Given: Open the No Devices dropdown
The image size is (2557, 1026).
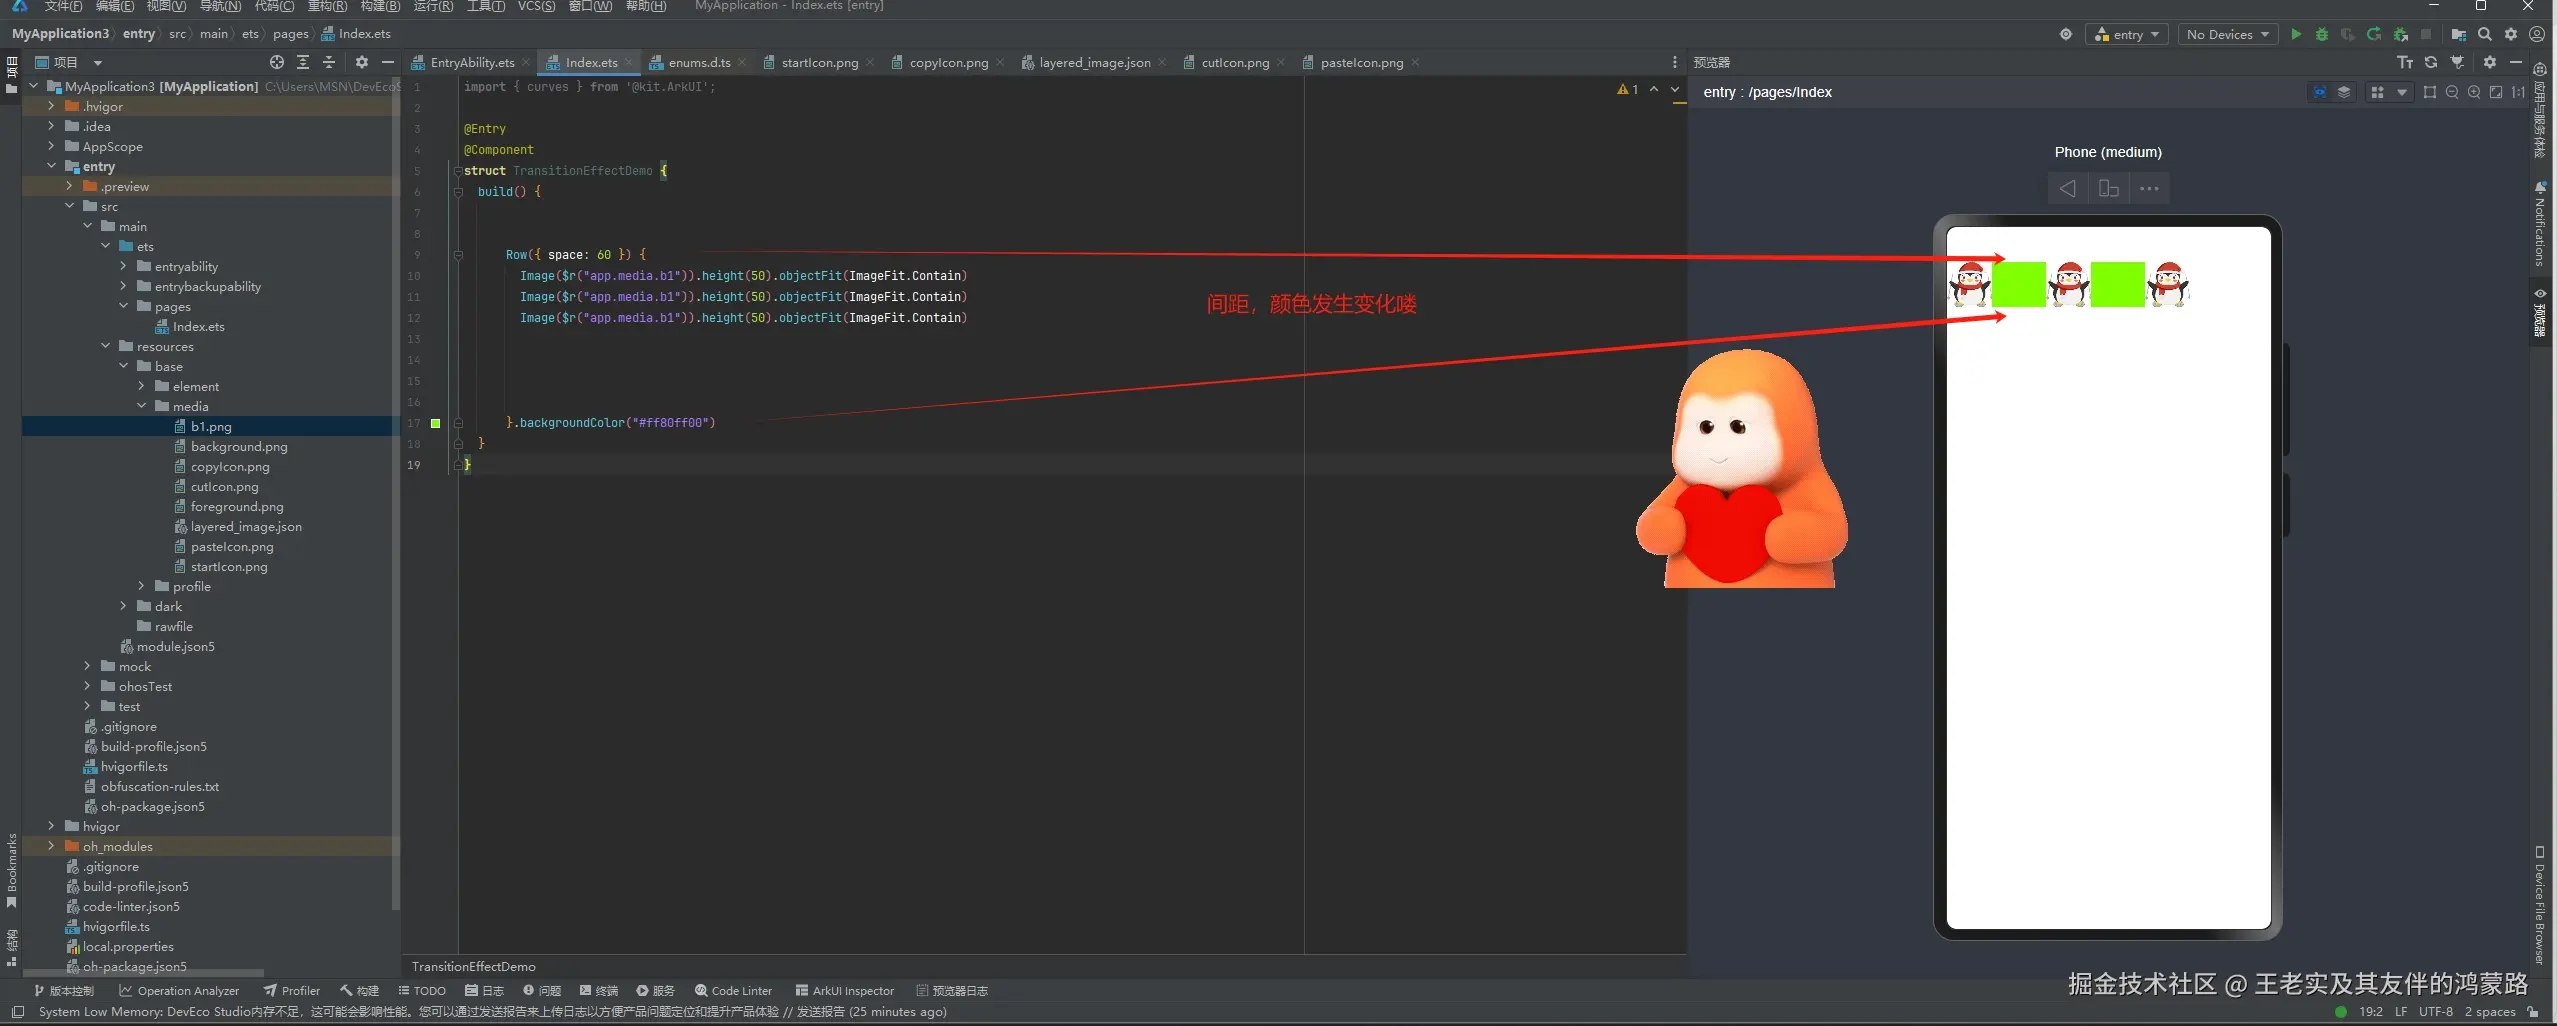Looking at the screenshot, I should click(2227, 34).
